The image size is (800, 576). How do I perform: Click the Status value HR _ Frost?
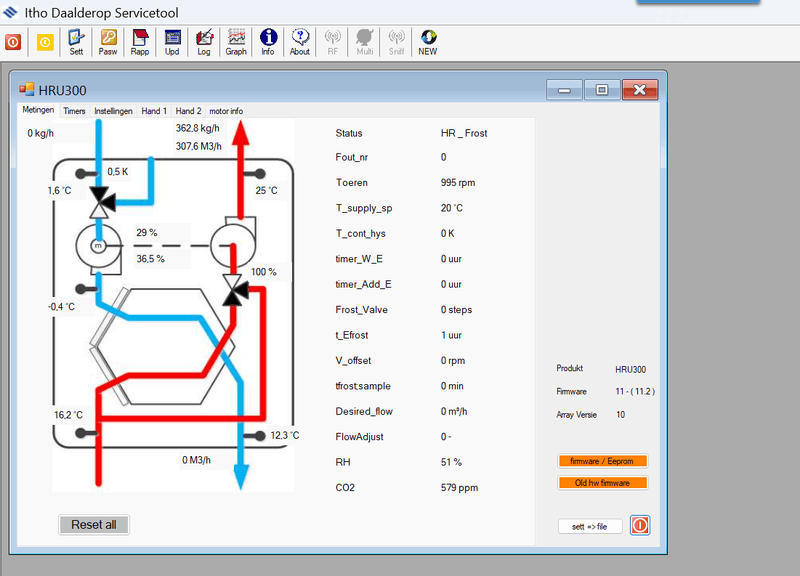[x=464, y=133]
